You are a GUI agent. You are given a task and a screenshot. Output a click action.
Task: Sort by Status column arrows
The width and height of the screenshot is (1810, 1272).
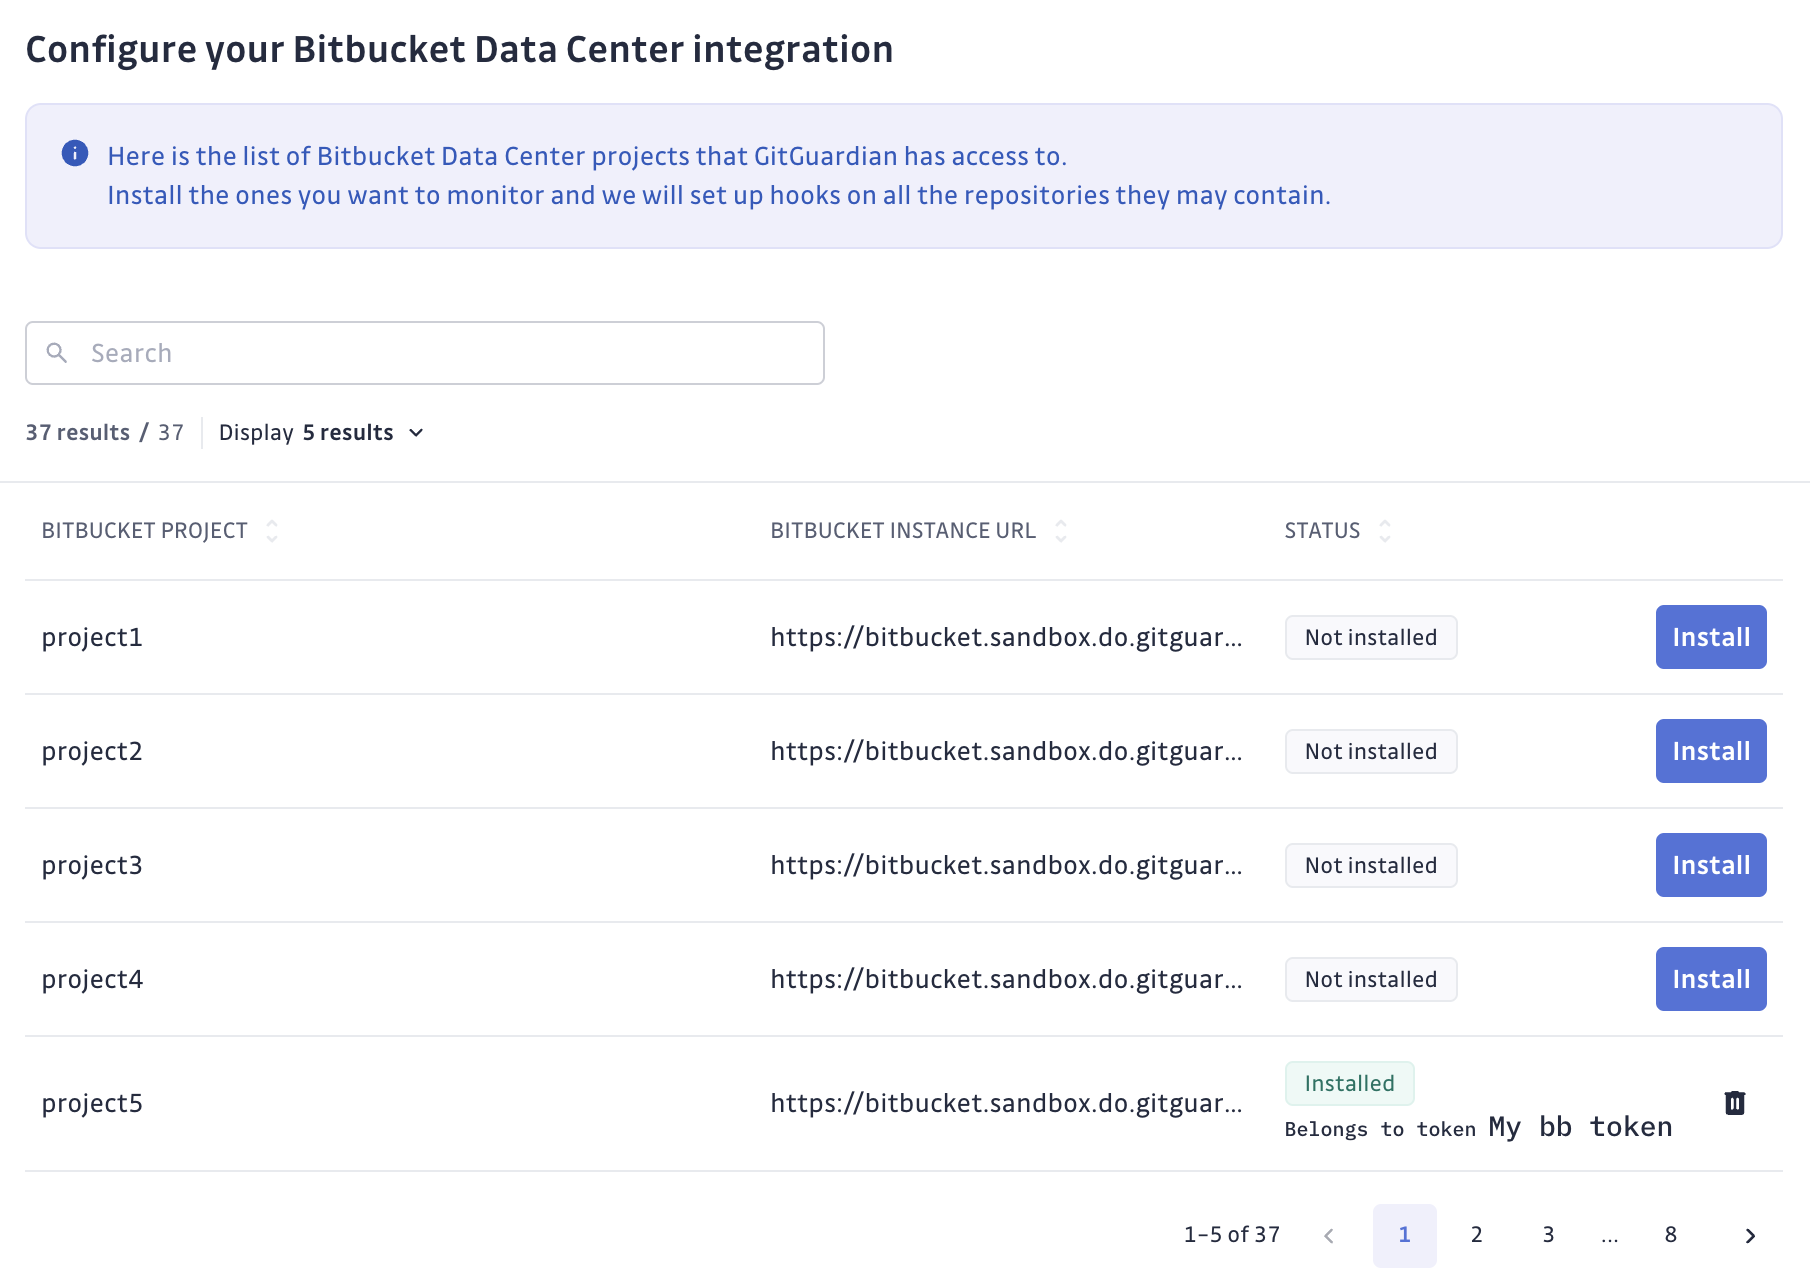click(1385, 531)
